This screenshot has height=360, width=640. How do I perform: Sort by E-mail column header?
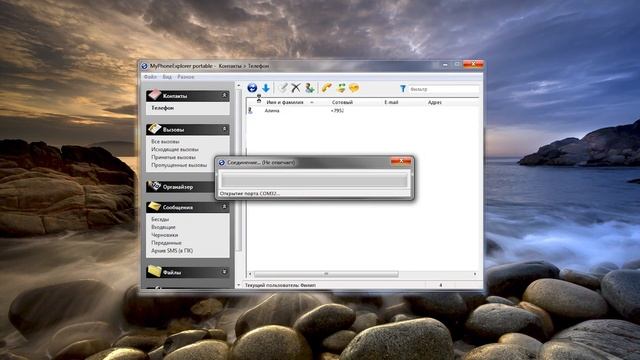point(391,102)
